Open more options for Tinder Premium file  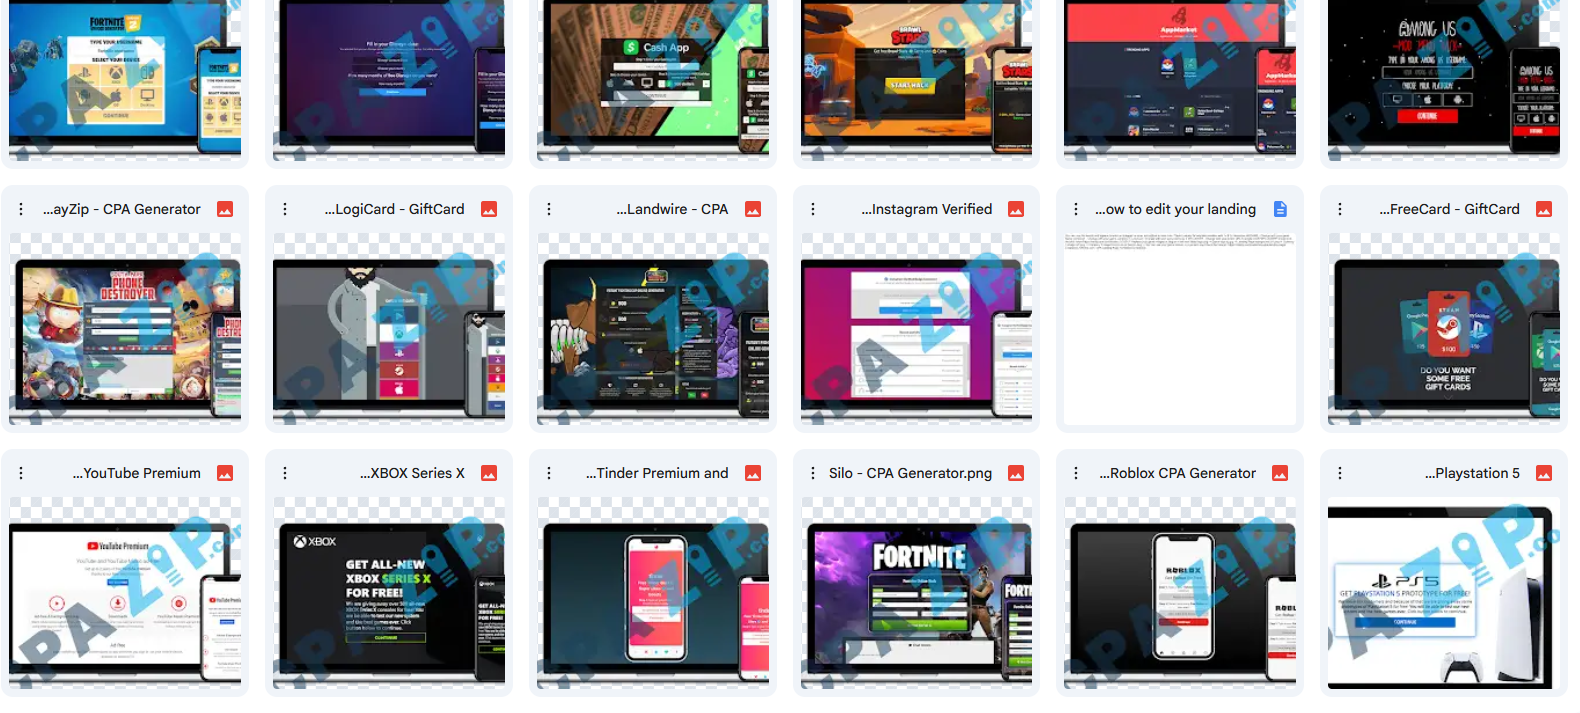click(549, 473)
